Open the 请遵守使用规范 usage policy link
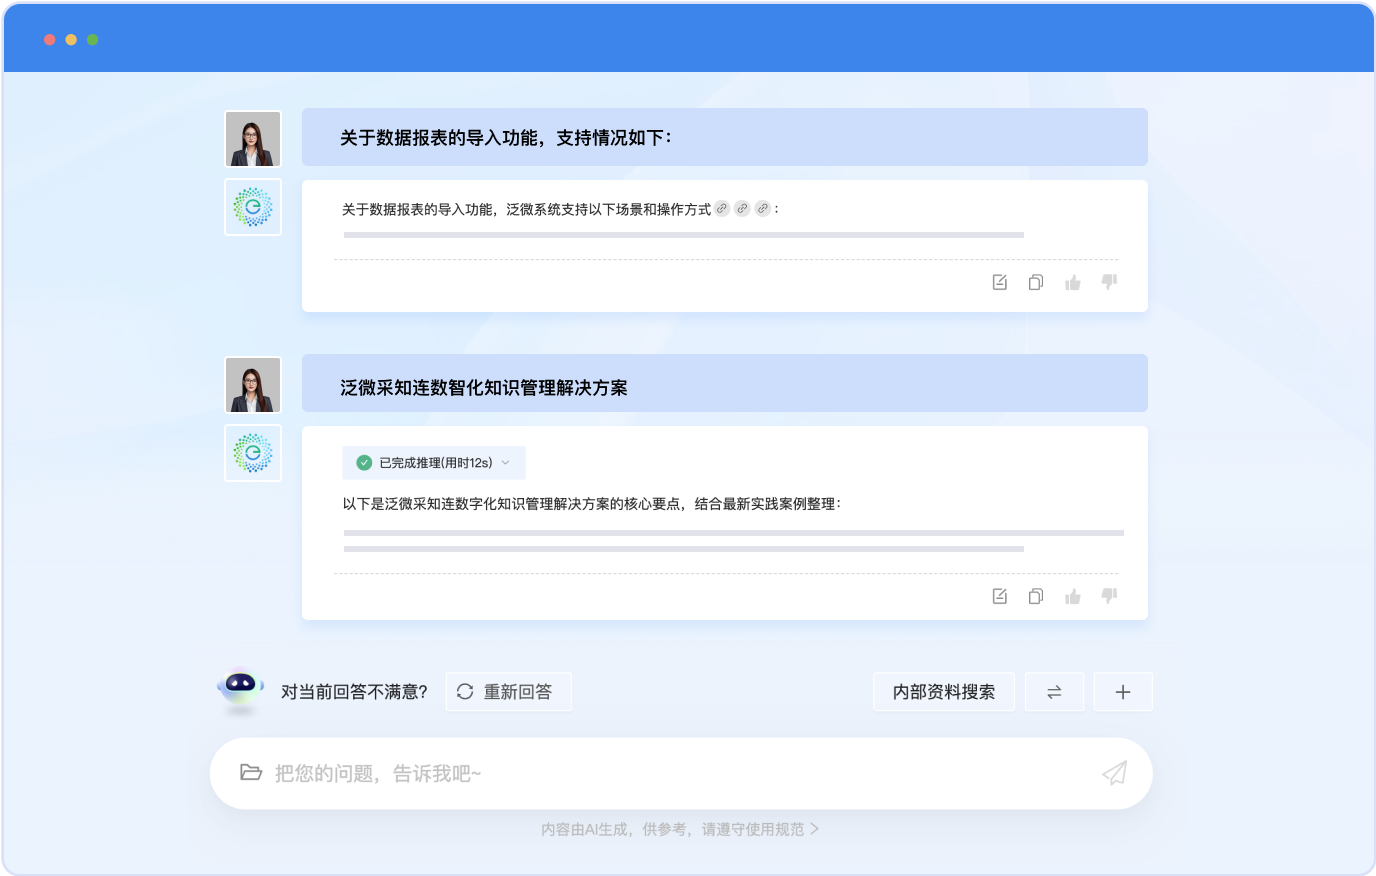This screenshot has height=876, width=1376. coord(761,829)
